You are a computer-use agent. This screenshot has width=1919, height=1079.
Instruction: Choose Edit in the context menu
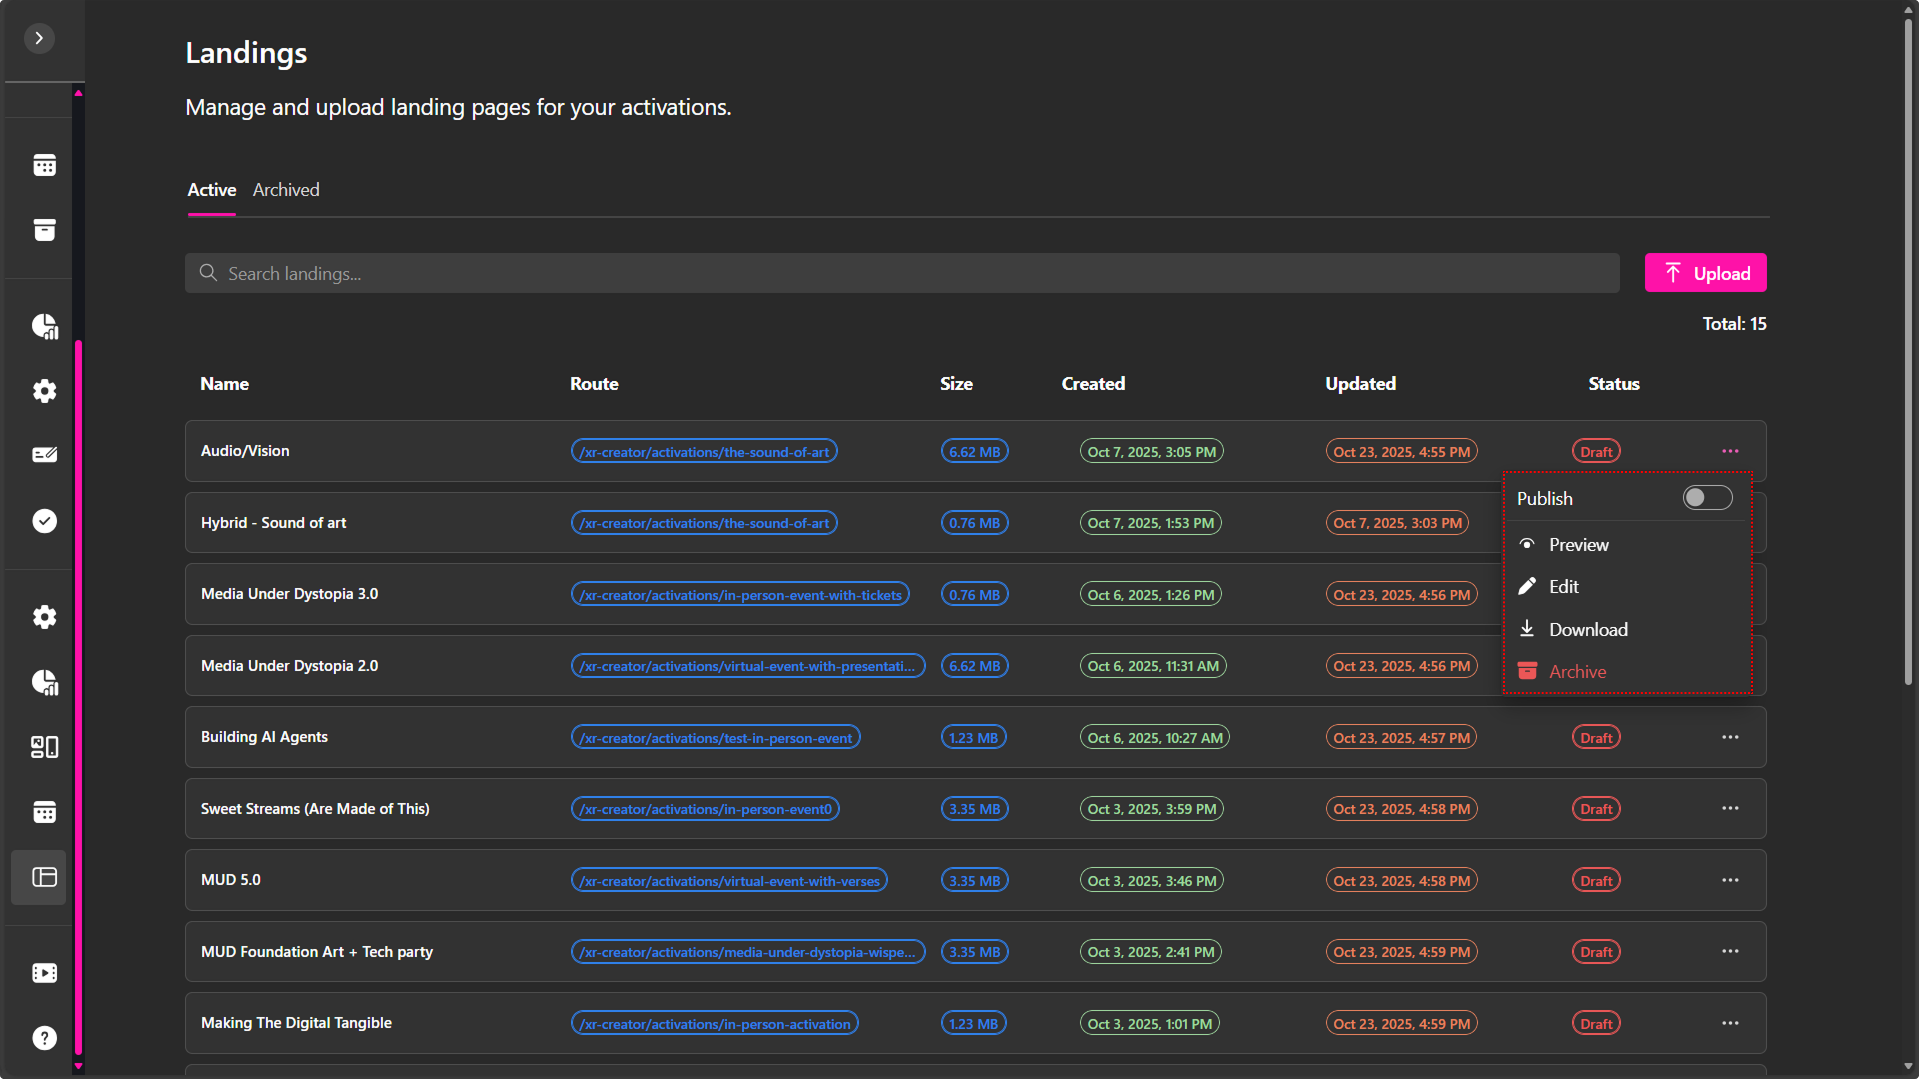tap(1563, 587)
